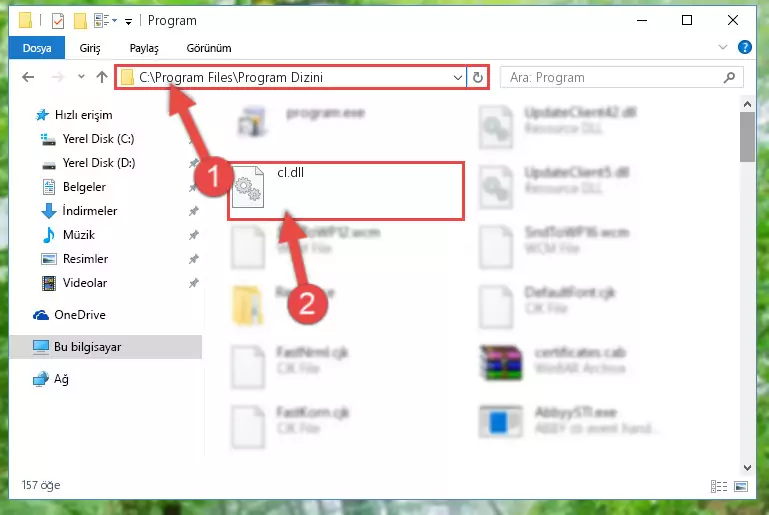Switch to Details view icon in status bar

(719, 486)
